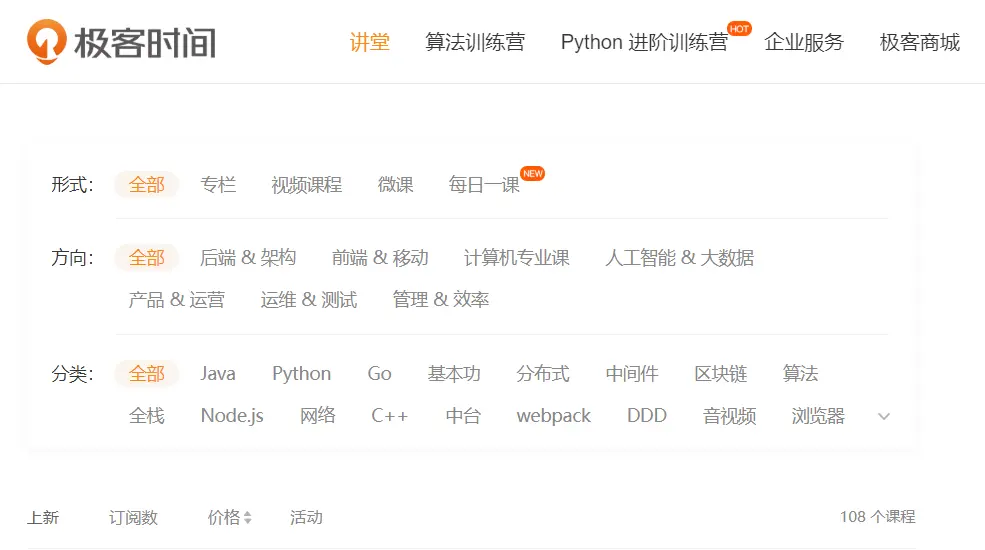Image resolution: width=985 pixels, height=550 pixels.
Task: Click the HOT badge on Python 进阶训练营
Action: point(739,29)
